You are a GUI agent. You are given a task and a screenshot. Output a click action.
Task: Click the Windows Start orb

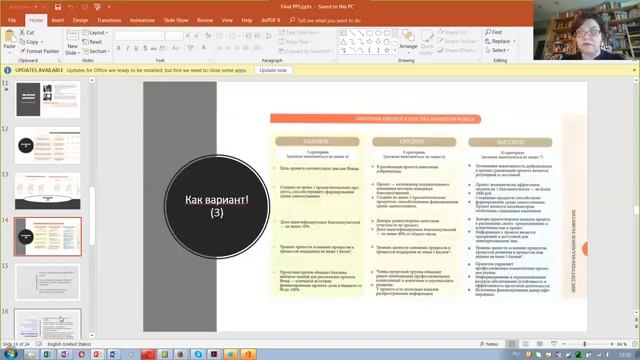click(x=10, y=353)
